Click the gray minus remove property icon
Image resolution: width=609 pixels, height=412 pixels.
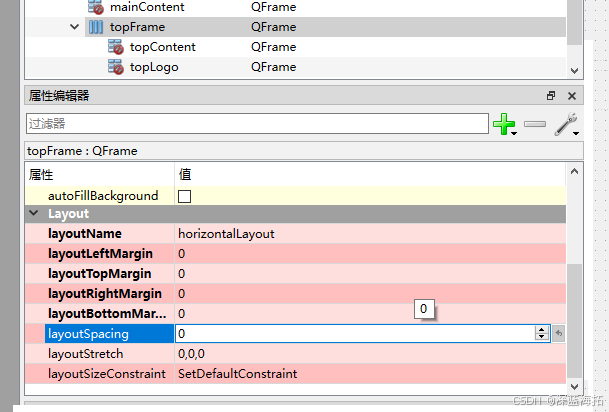535,124
